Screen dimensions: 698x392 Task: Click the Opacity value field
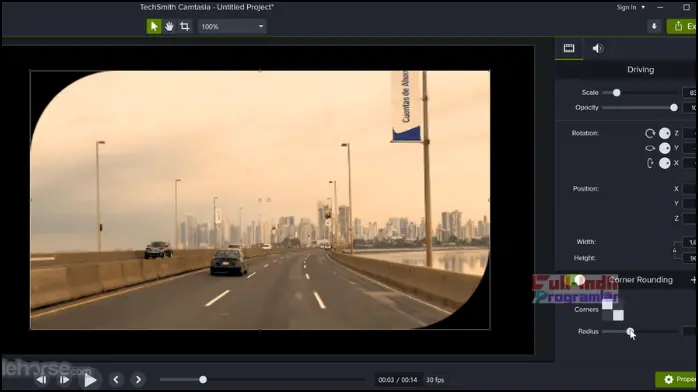pos(690,108)
